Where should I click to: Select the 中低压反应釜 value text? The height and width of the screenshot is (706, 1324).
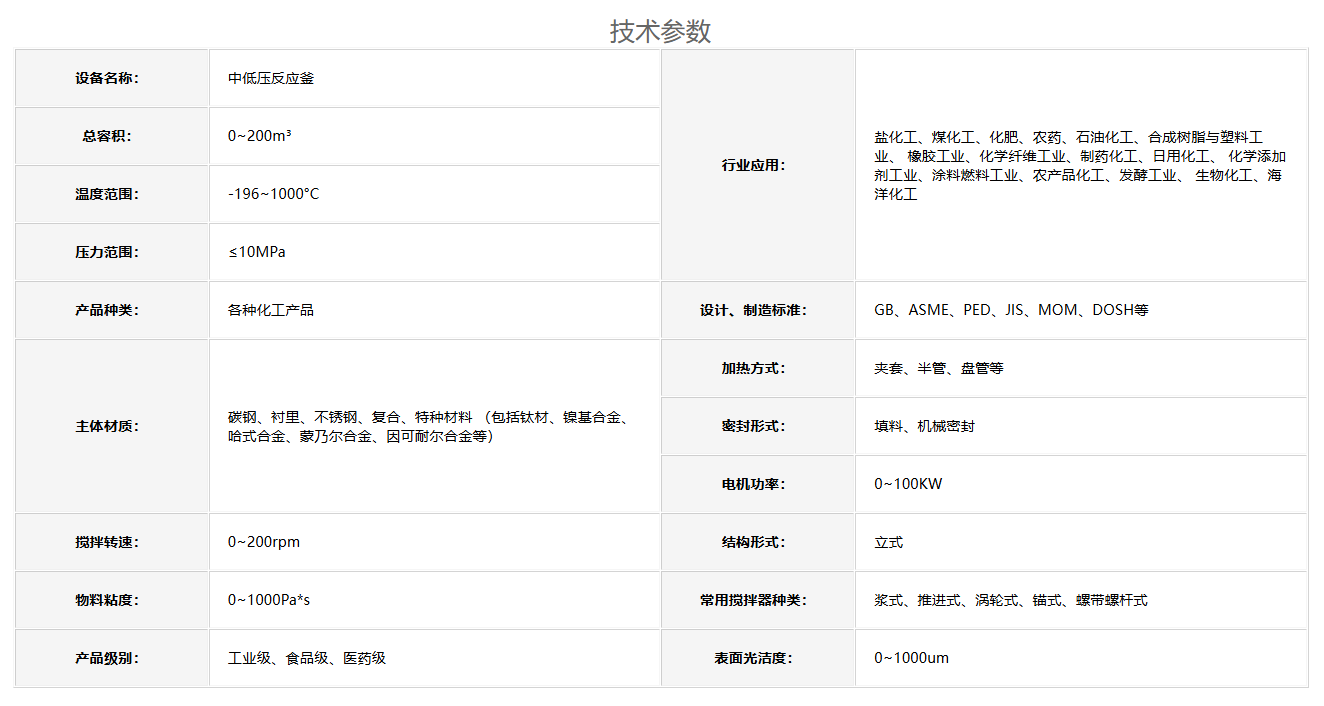(x=271, y=78)
